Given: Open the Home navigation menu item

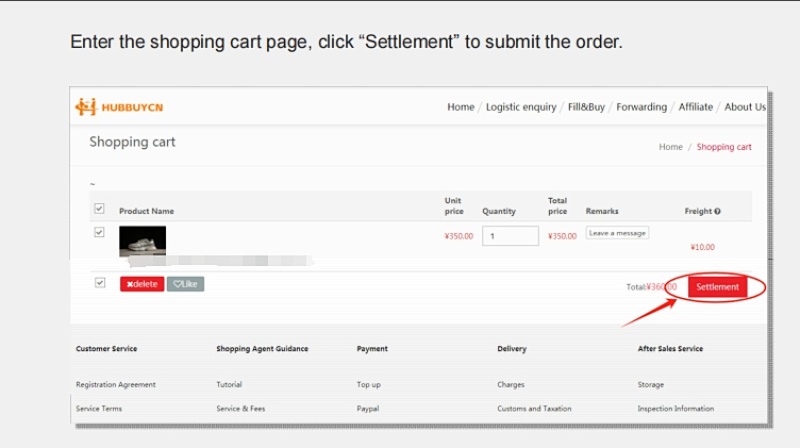Looking at the screenshot, I should point(461,107).
